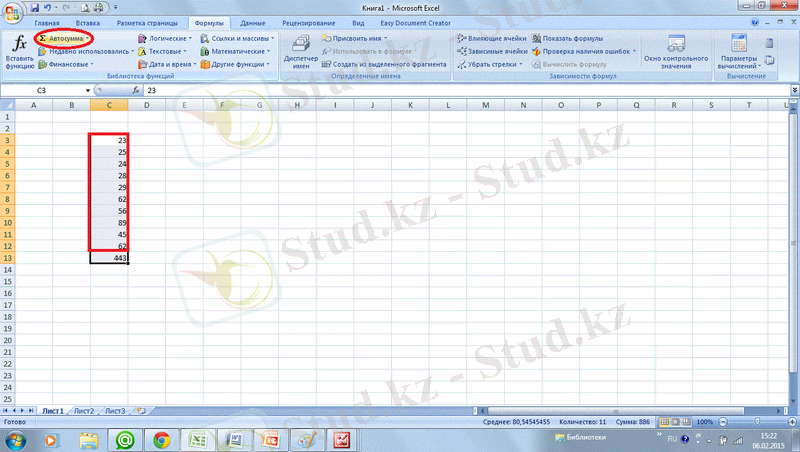The height and width of the screenshot is (452, 800).
Task: Select cell C13 containing 443
Action: (108, 258)
